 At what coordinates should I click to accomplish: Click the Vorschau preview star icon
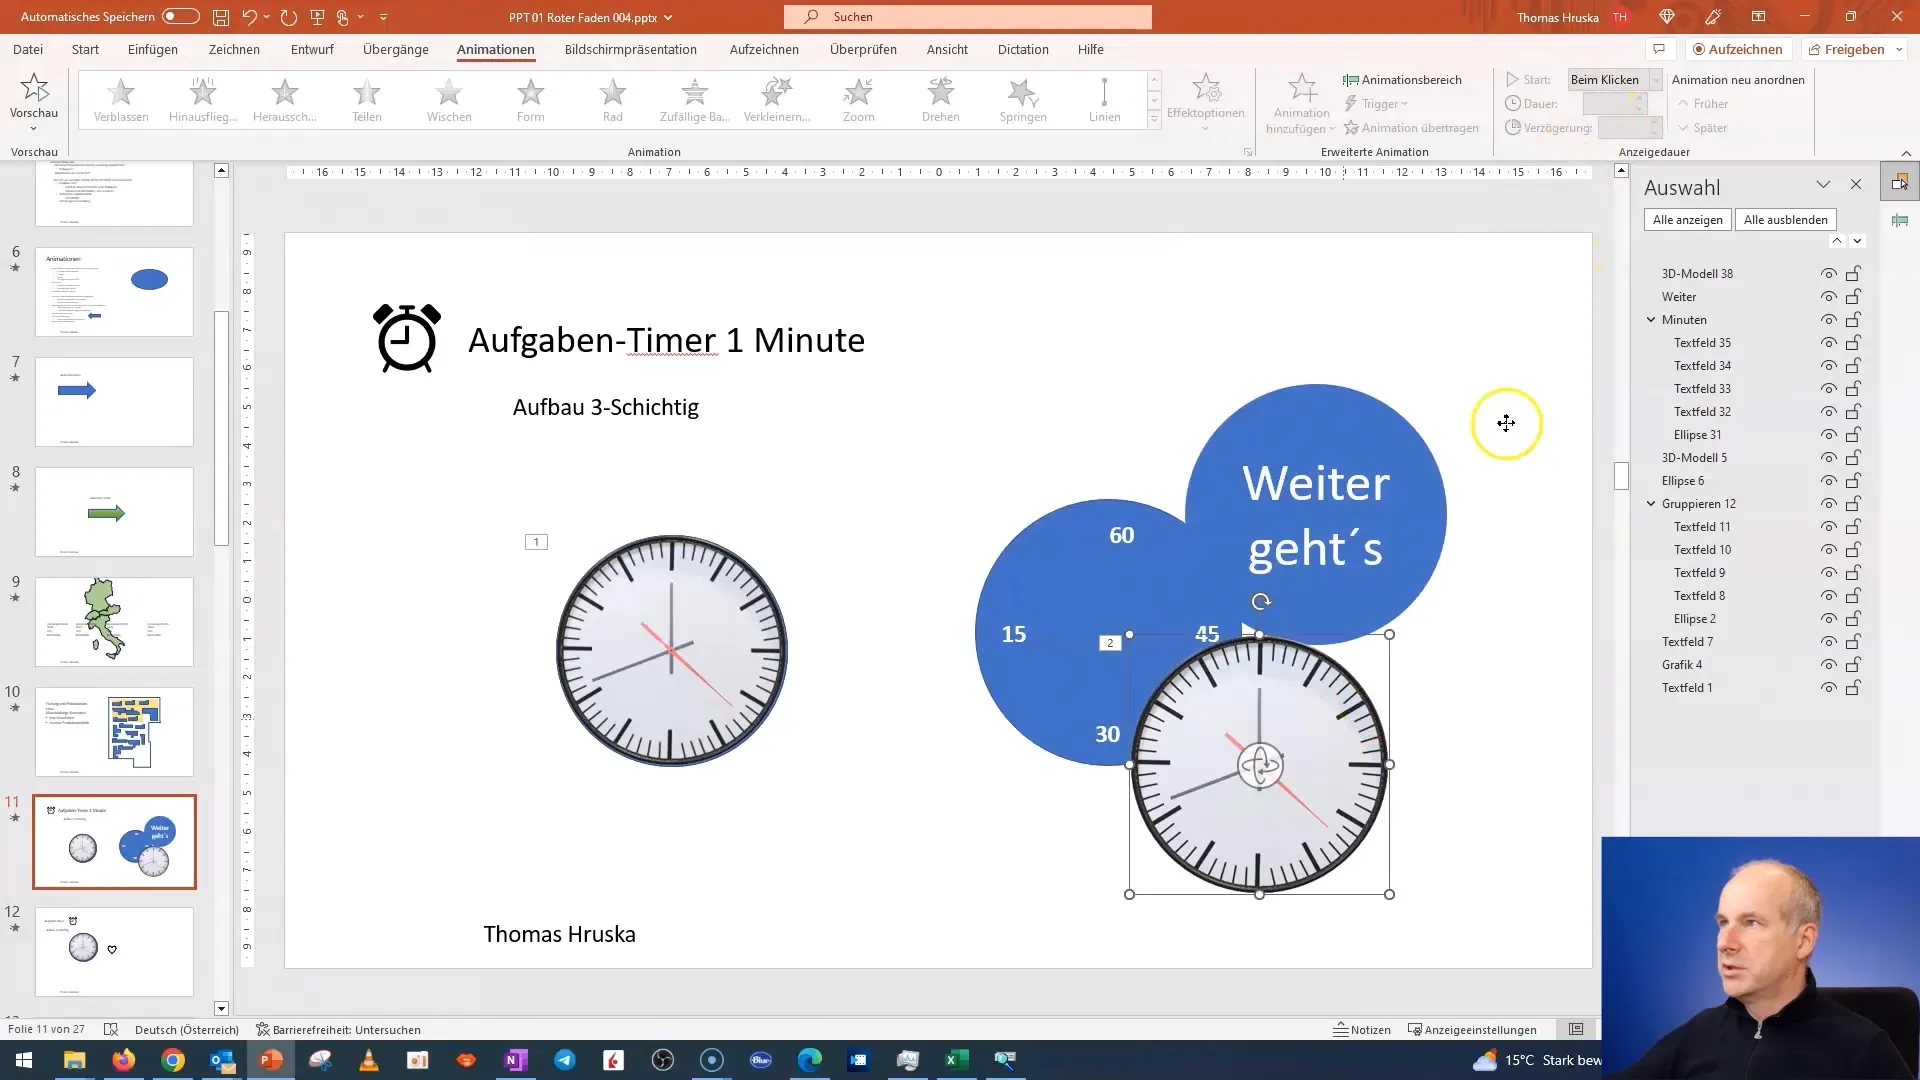(x=34, y=88)
